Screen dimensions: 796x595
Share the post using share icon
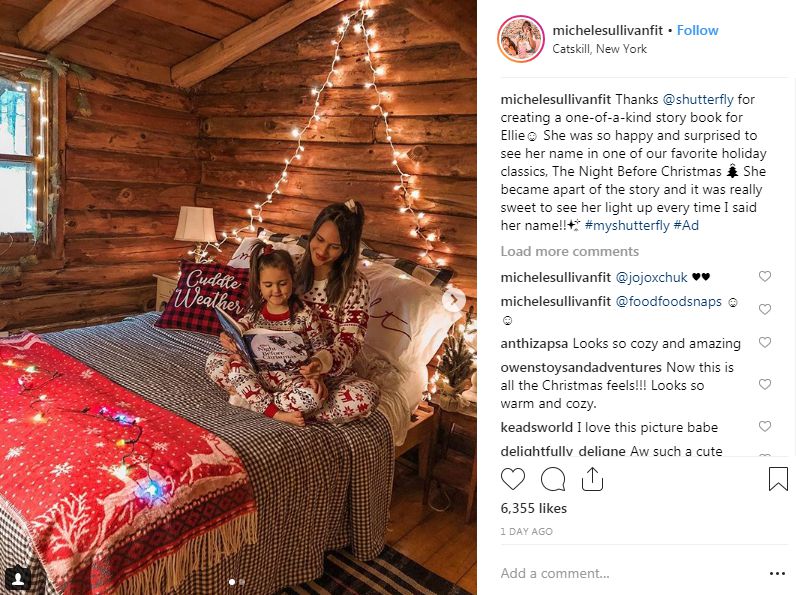pos(592,479)
